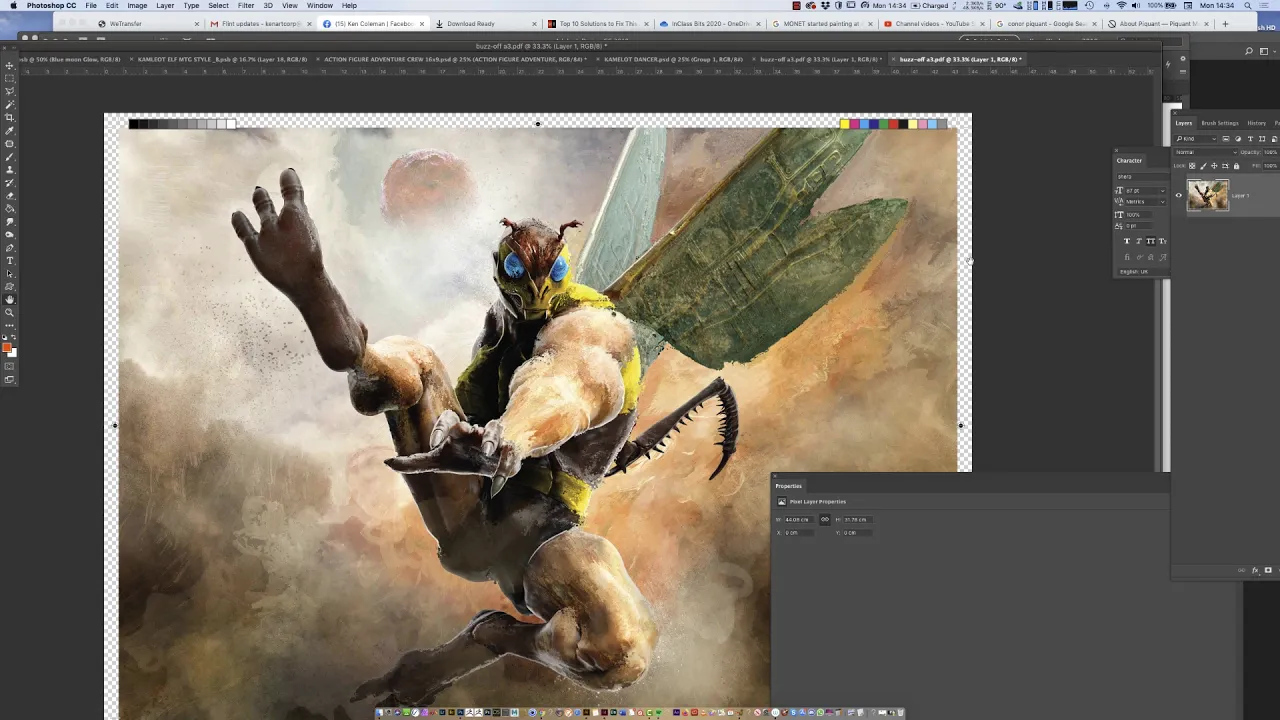Toggle lock position
Image resolution: width=1280 pixels, height=720 pixels.
pyautogui.click(x=1214, y=166)
